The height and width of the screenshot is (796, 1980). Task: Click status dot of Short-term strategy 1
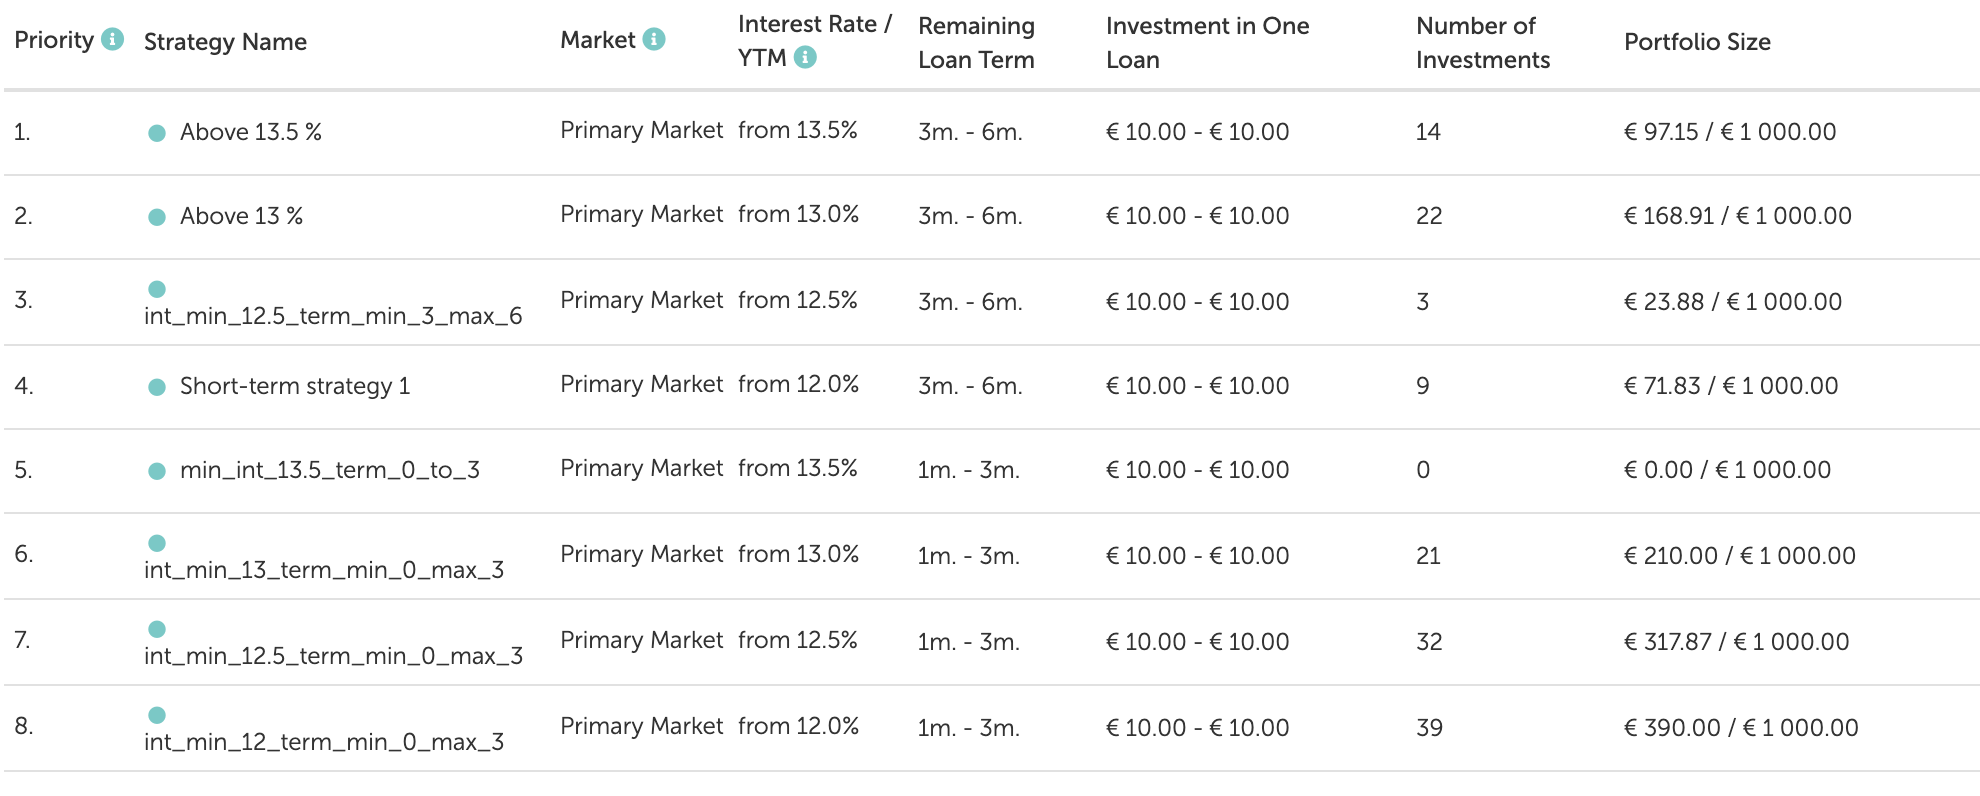157,387
